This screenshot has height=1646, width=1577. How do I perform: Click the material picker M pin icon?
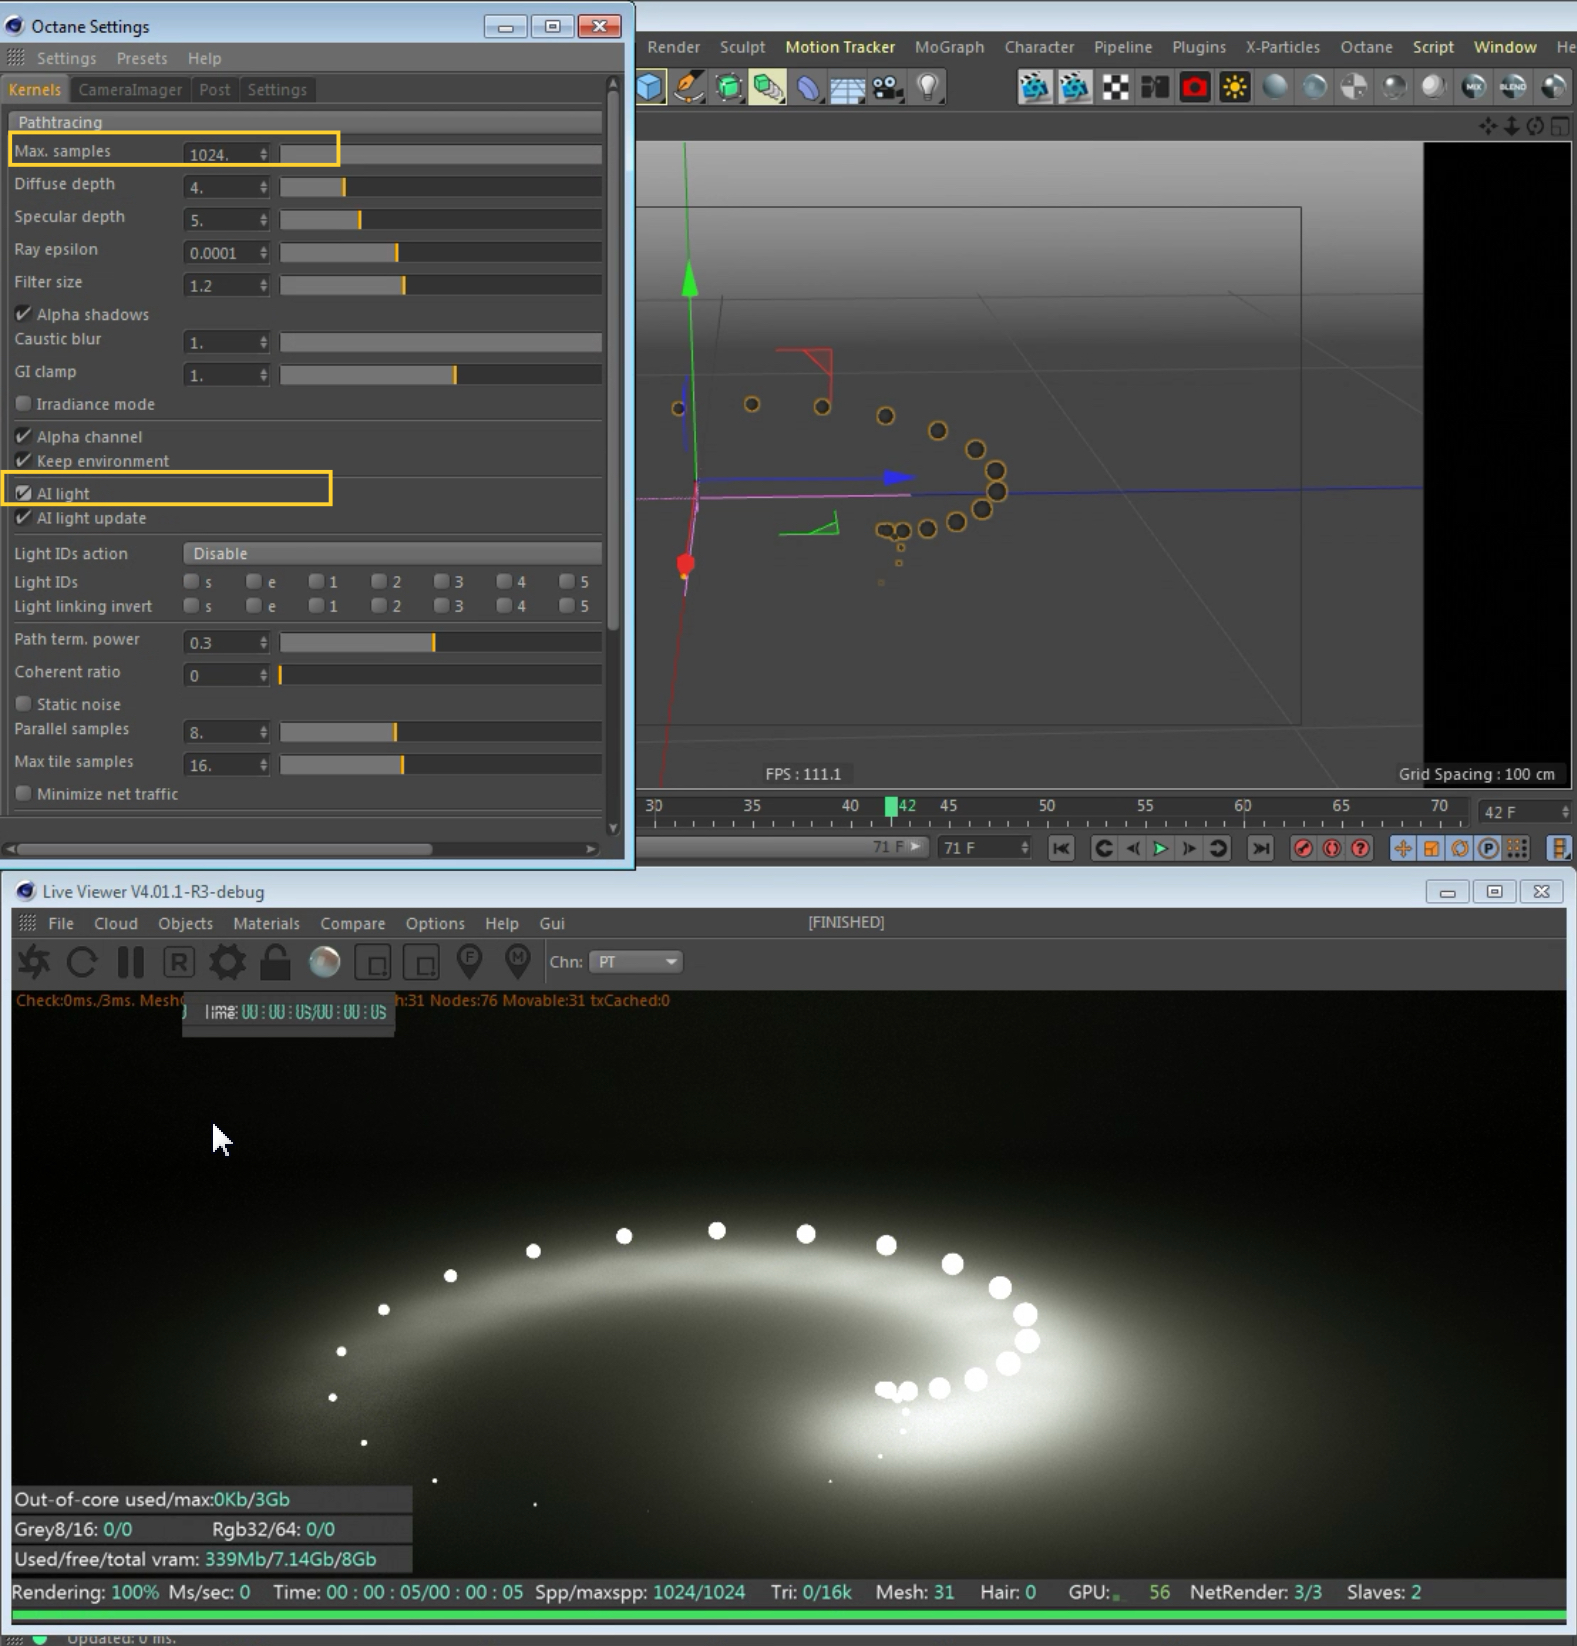[517, 962]
